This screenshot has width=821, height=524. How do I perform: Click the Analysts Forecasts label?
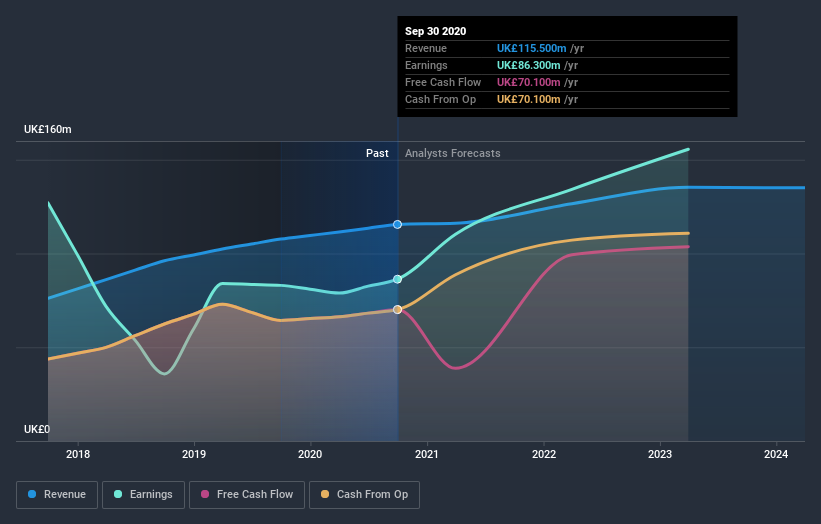[x=452, y=153]
